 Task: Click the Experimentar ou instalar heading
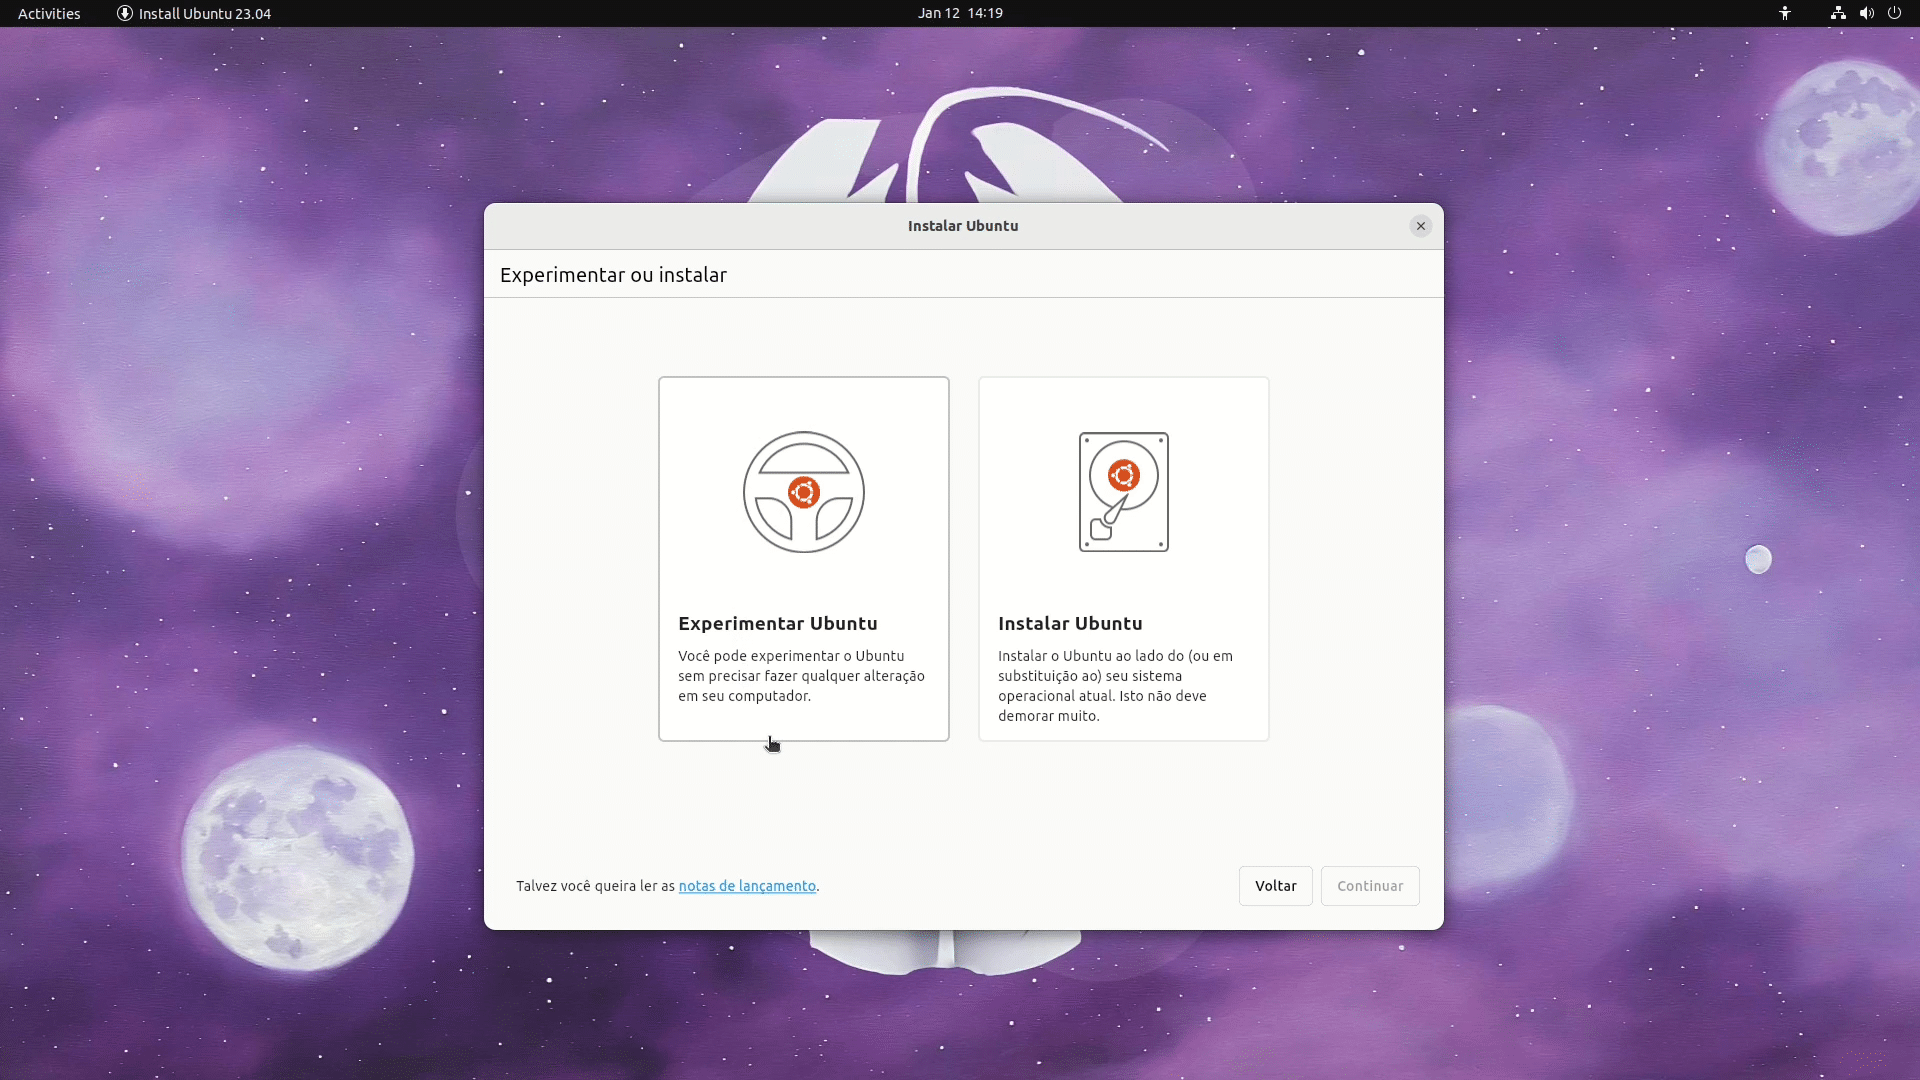(613, 275)
